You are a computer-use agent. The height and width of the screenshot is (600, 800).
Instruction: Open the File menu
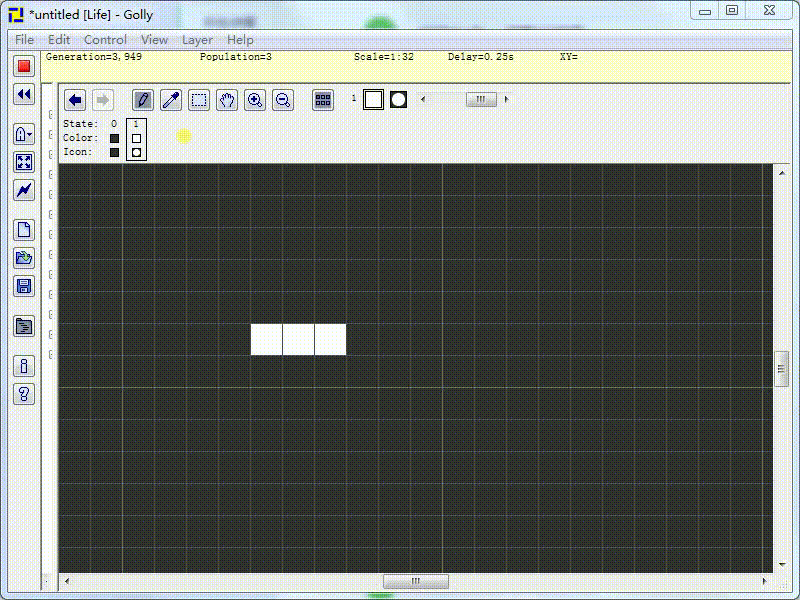pyautogui.click(x=24, y=40)
